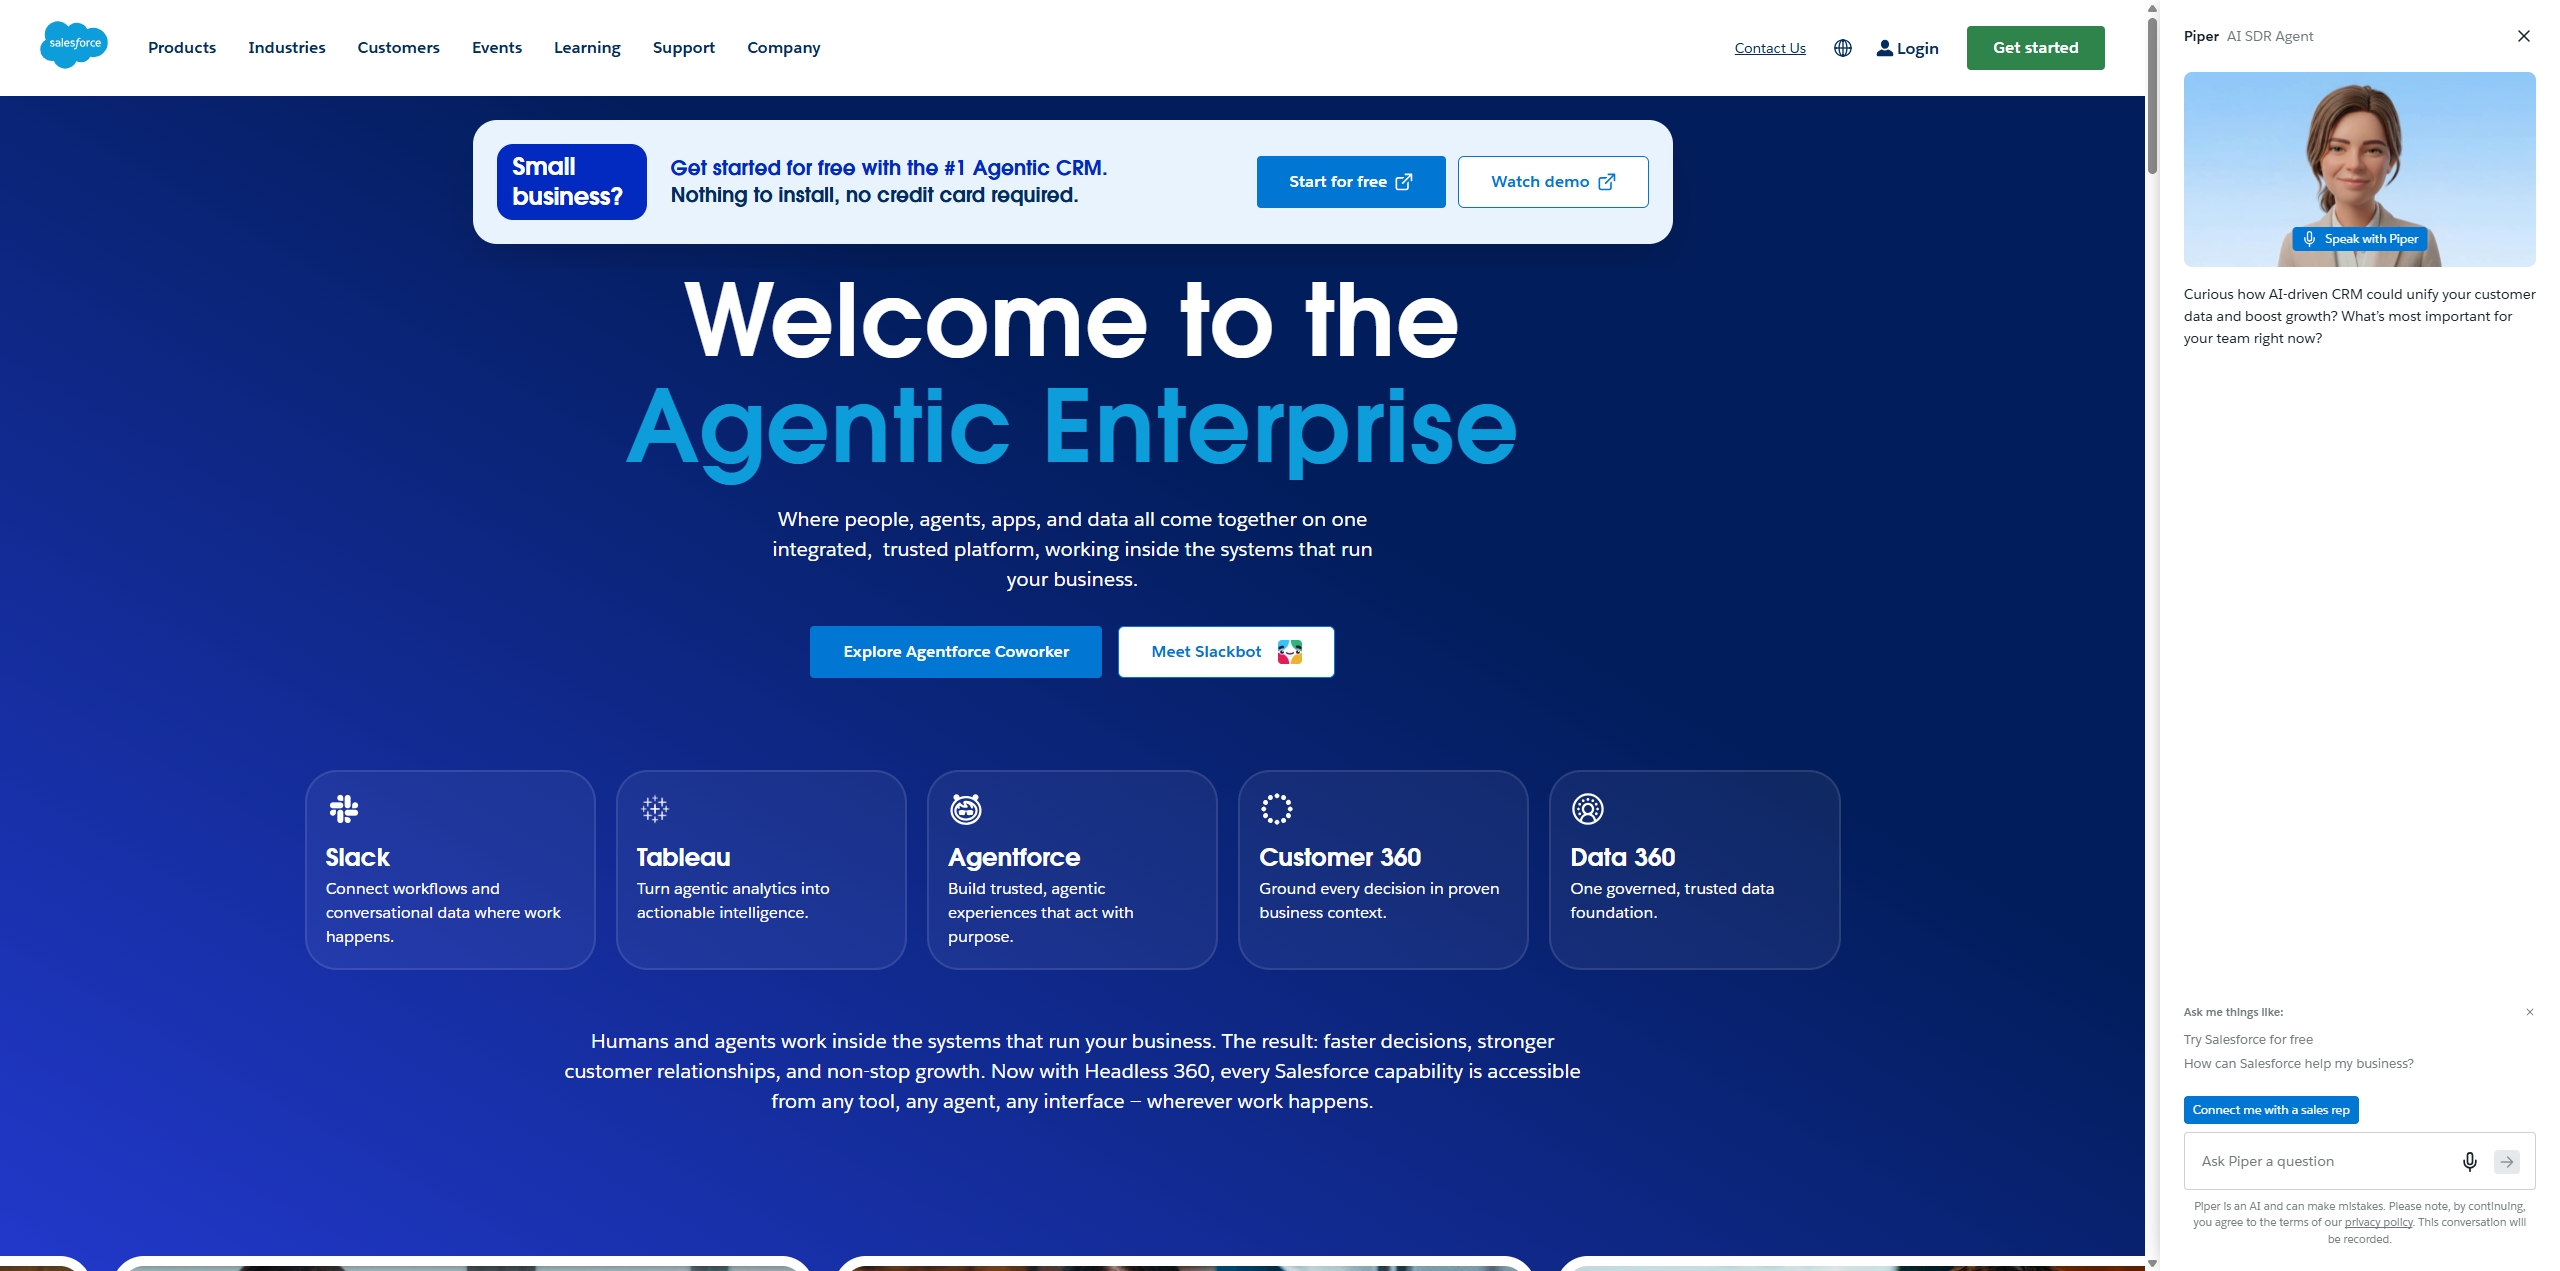This screenshot has height=1271, width=2560.
Task: Click the Data 360 person icon
Action: coord(1588,808)
